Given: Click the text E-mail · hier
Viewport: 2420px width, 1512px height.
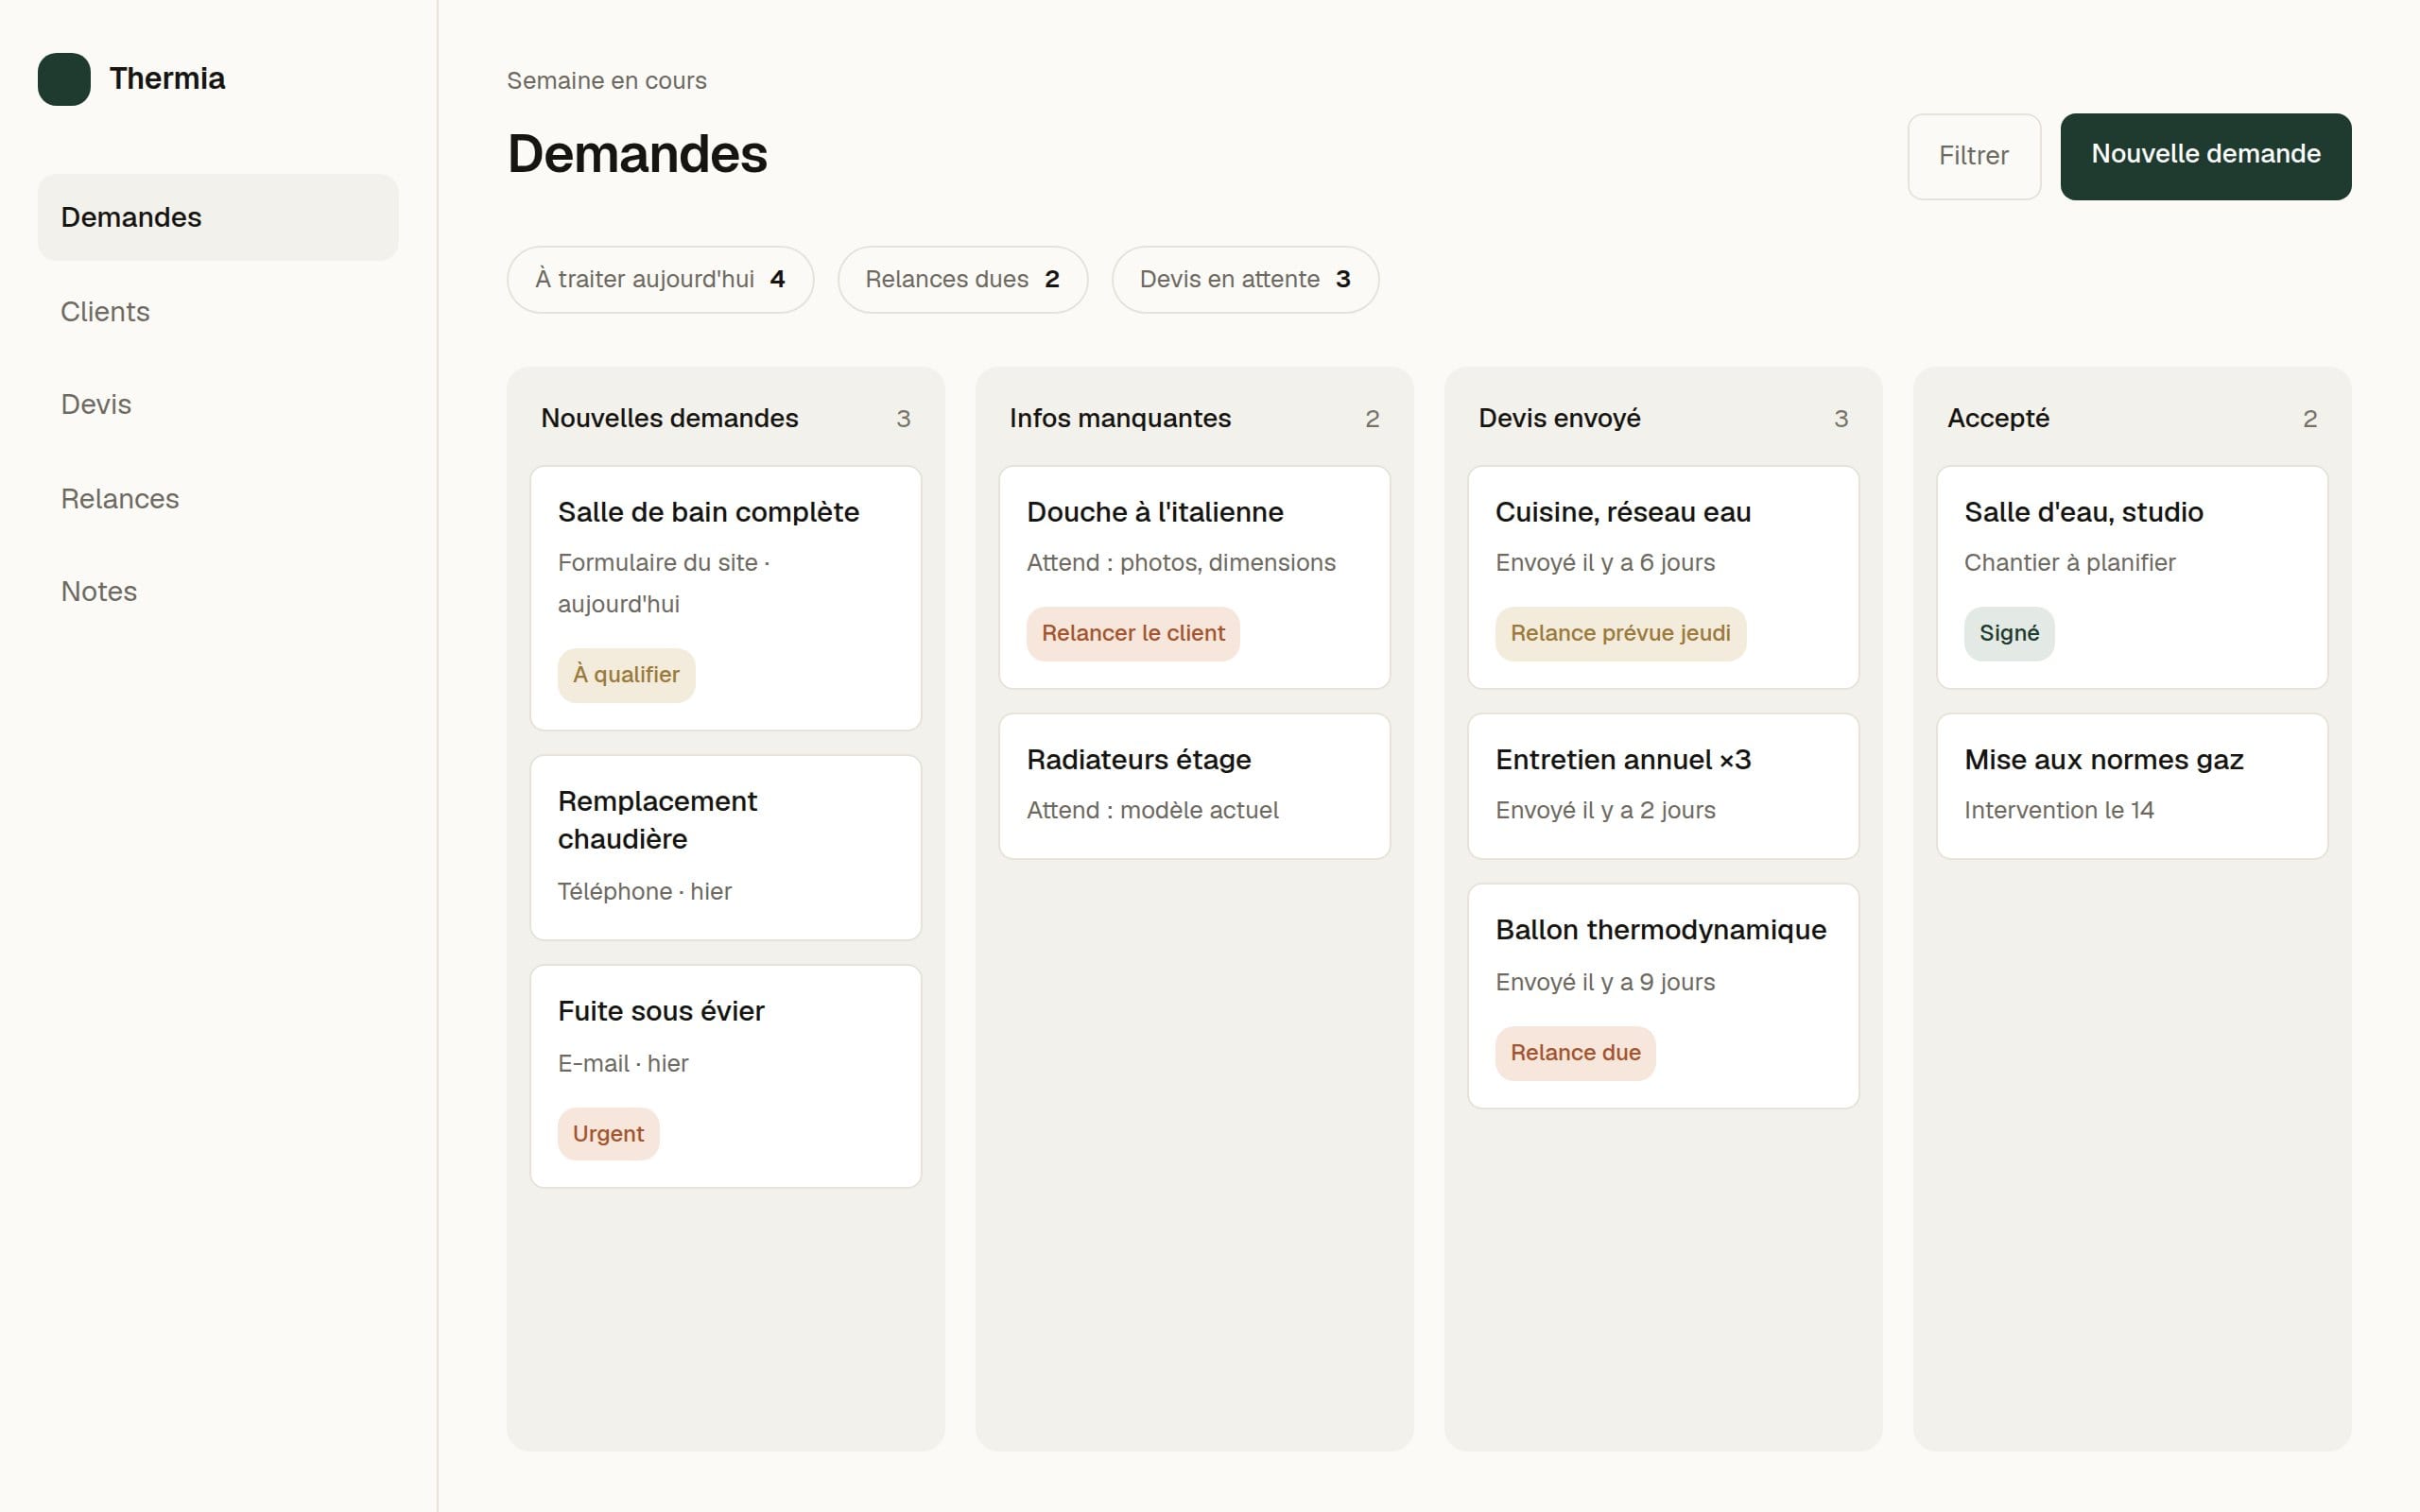Looking at the screenshot, I should point(623,1064).
